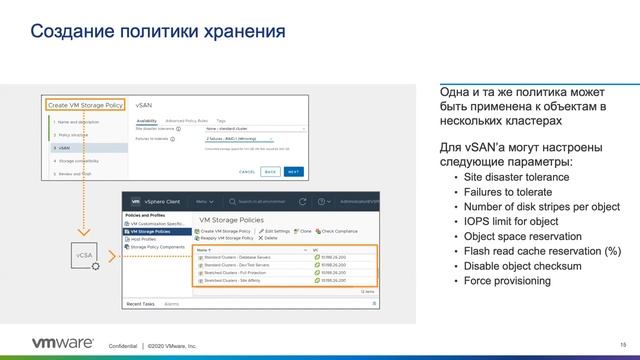Click policy icon beside Full Protection row

[200, 273]
